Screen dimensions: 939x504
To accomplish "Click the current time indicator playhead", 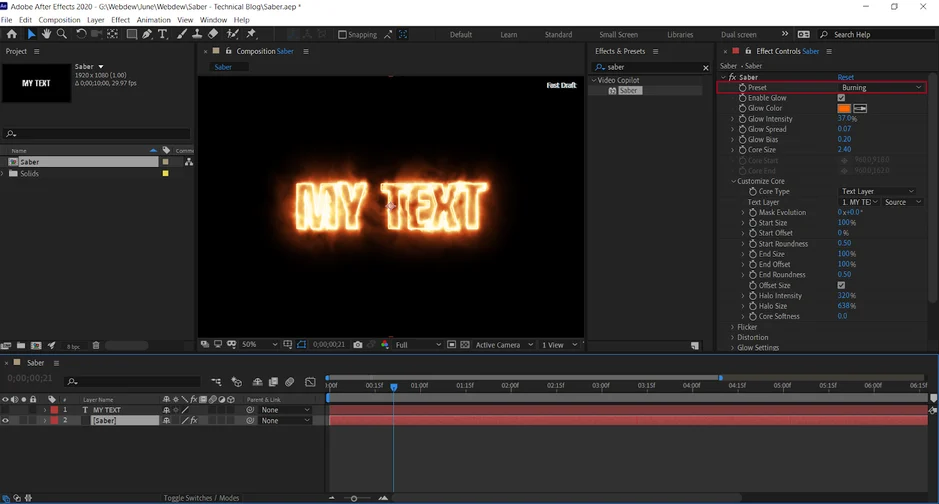I will coord(393,387).
